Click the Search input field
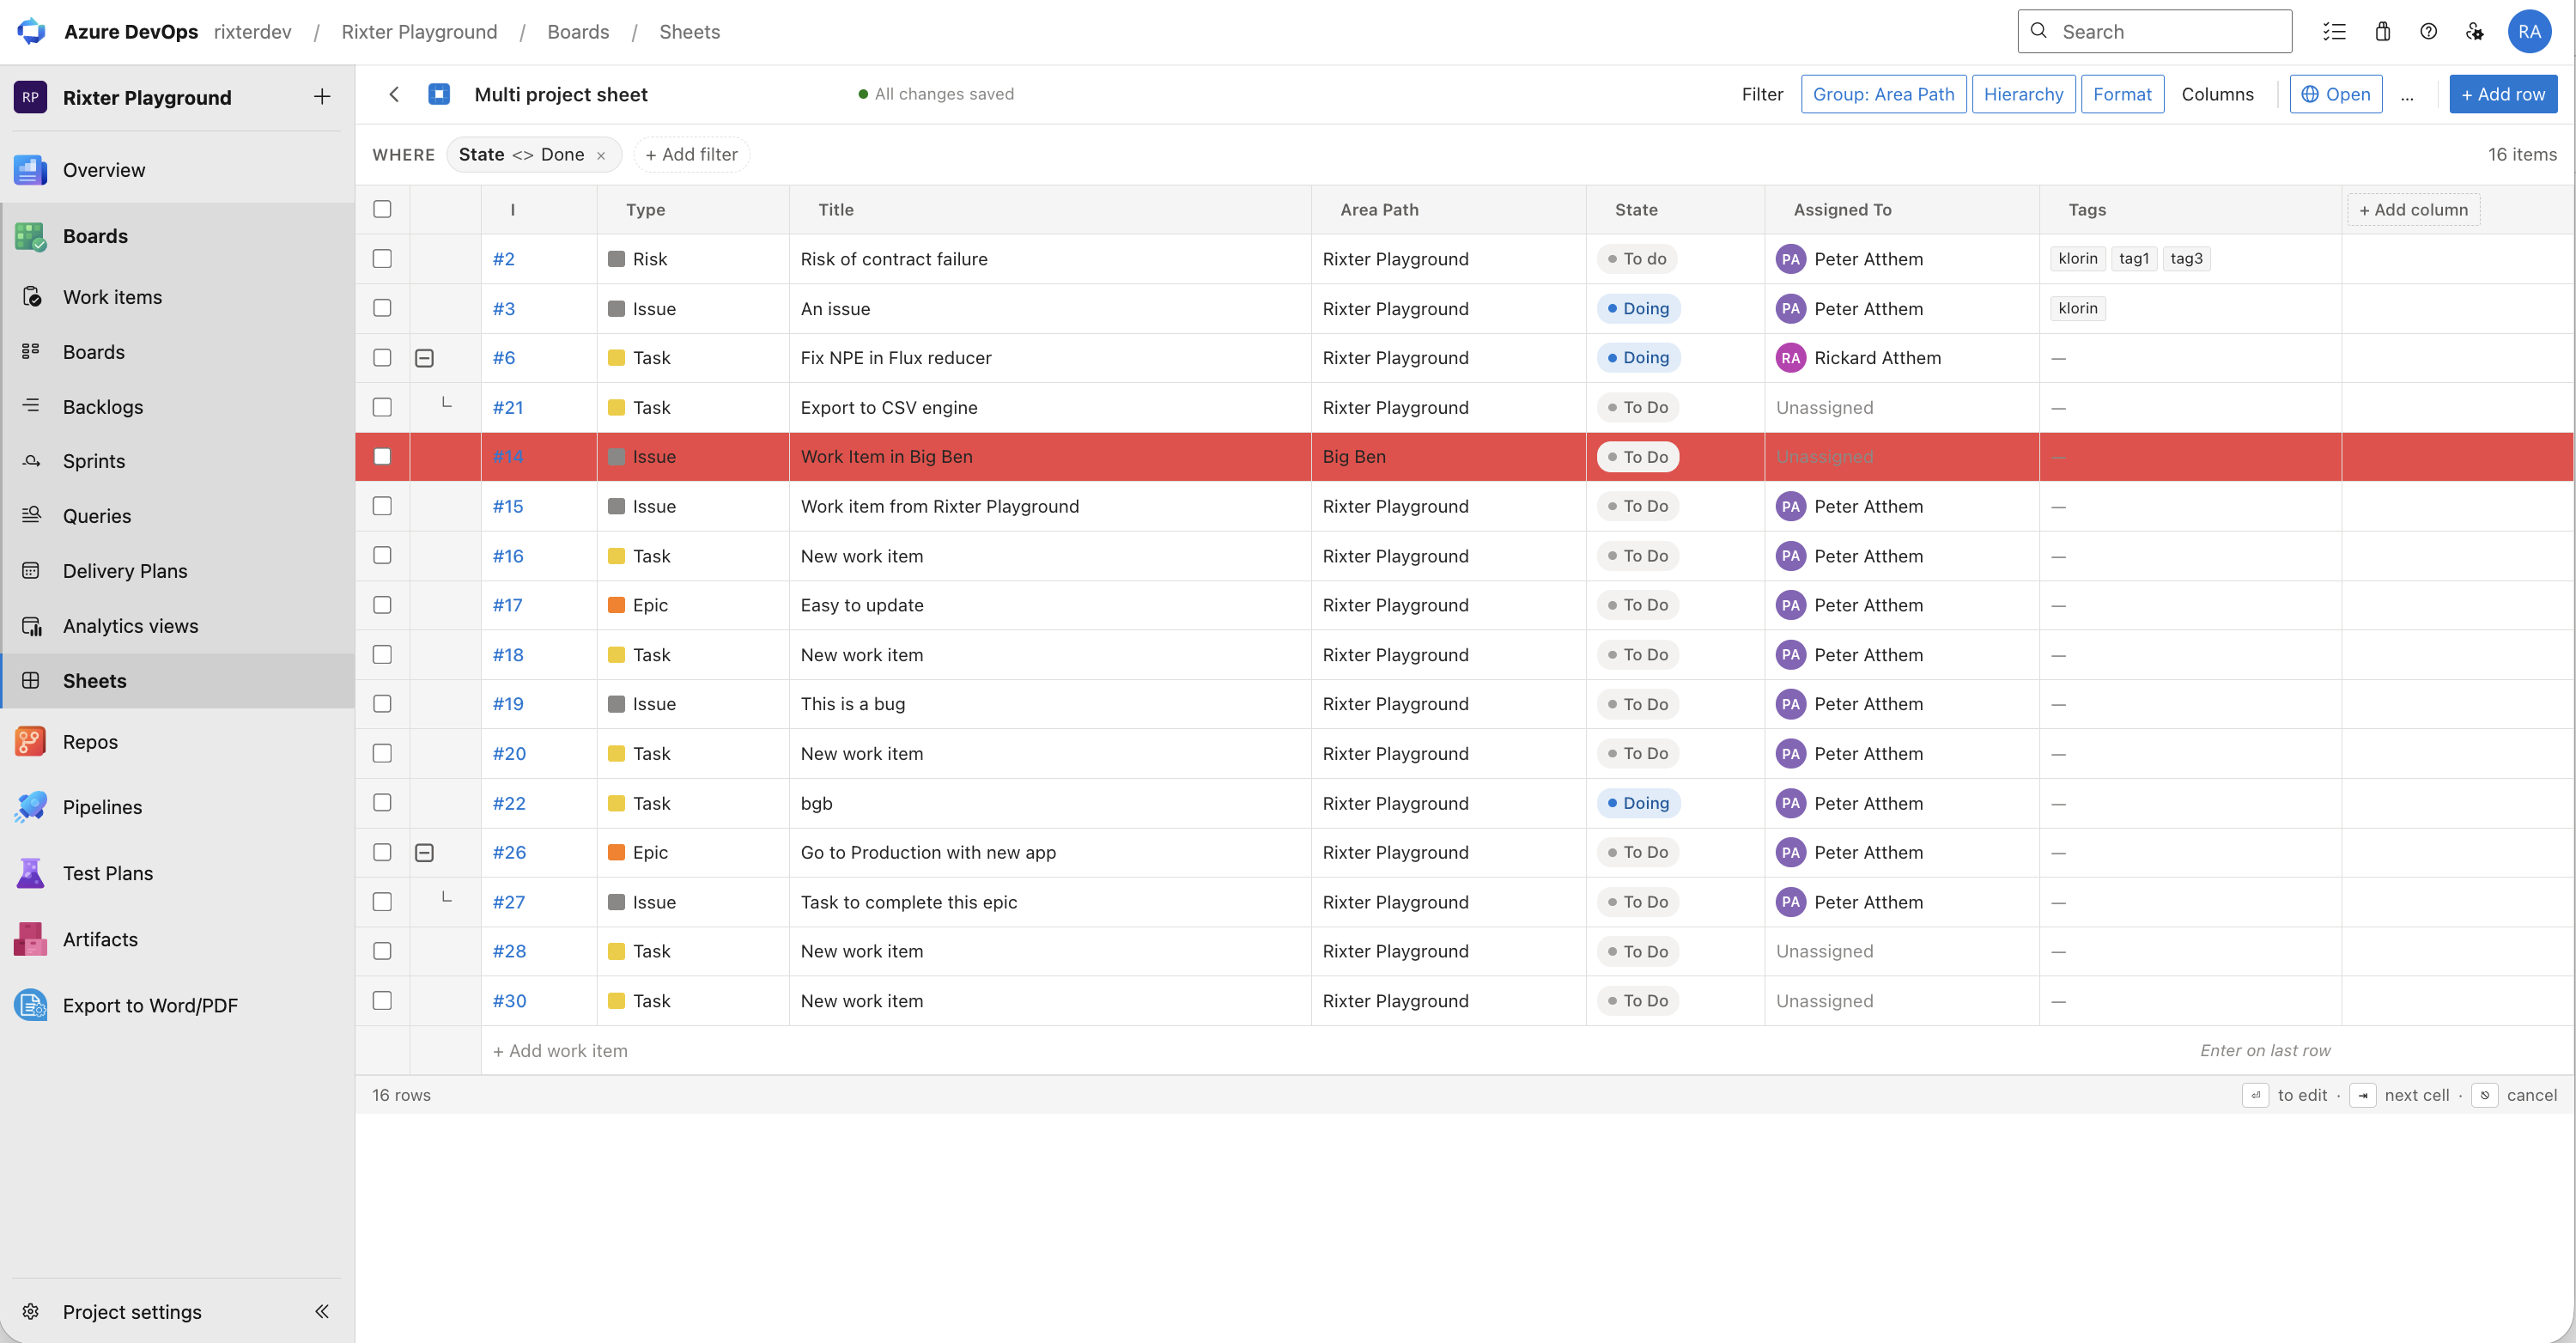Screen dimensions: 2576x1343 tap(2154, 31)
